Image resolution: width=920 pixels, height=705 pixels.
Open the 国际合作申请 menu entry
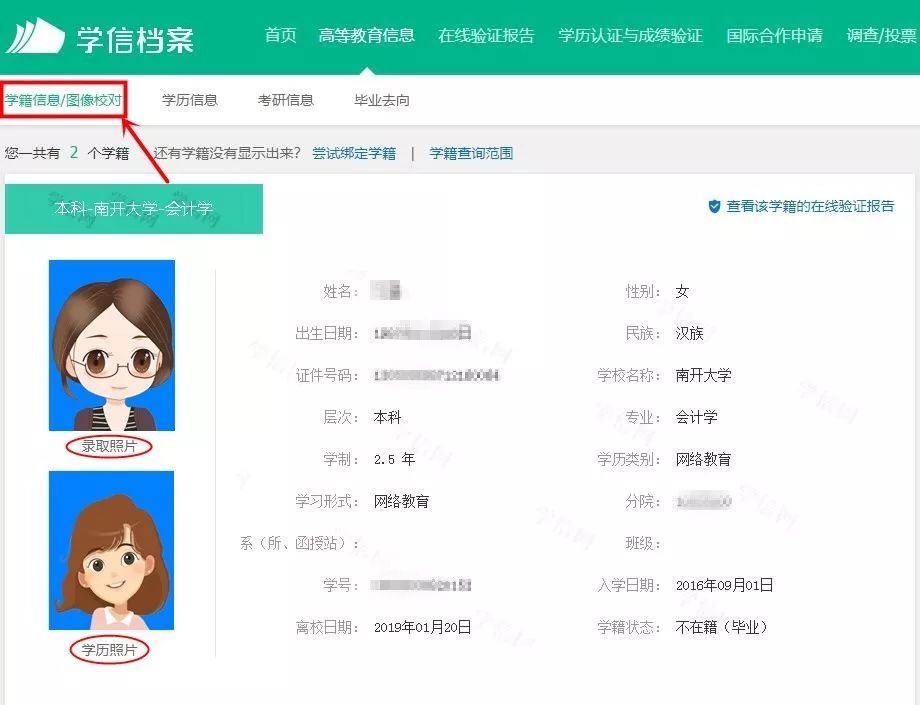775,34
